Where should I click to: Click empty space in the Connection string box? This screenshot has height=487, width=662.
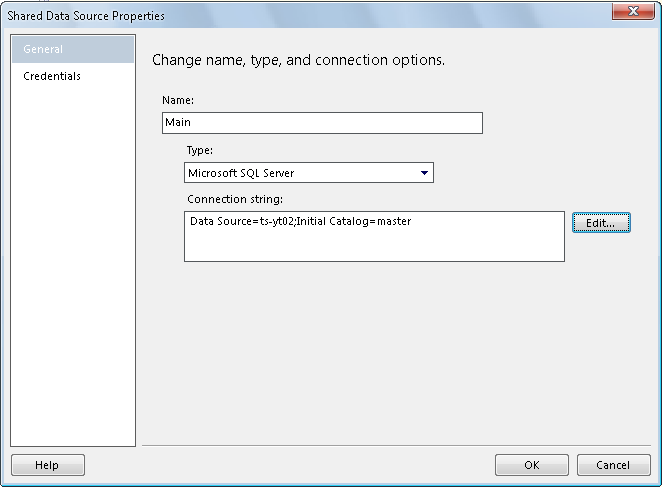pyautogui.click(x=374, y=247)
